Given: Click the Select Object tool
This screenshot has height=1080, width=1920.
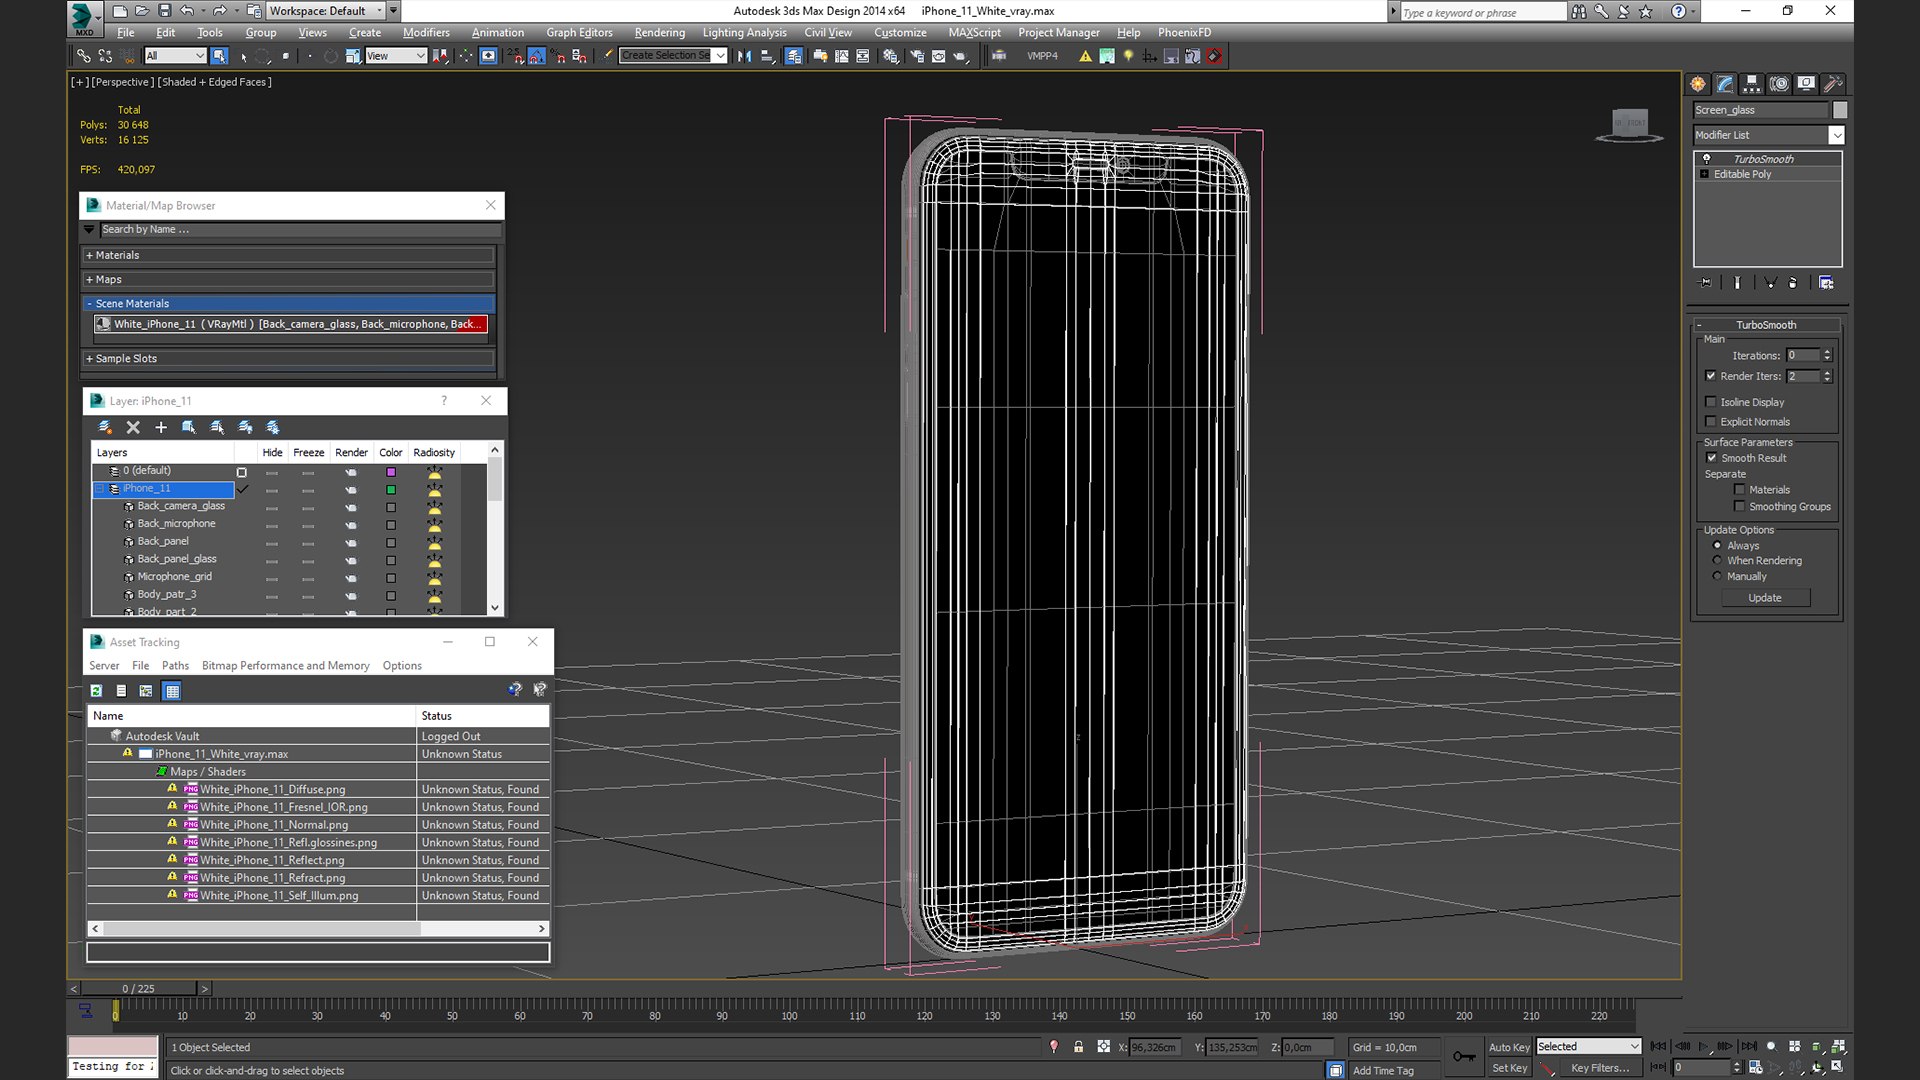Looking at the screenshot, I should click(x=219, y=56).
